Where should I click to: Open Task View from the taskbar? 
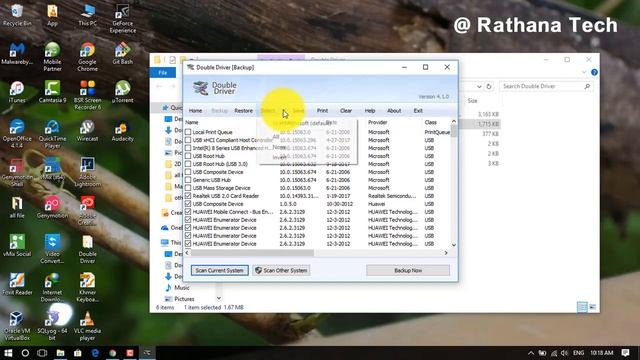(42, 353)
